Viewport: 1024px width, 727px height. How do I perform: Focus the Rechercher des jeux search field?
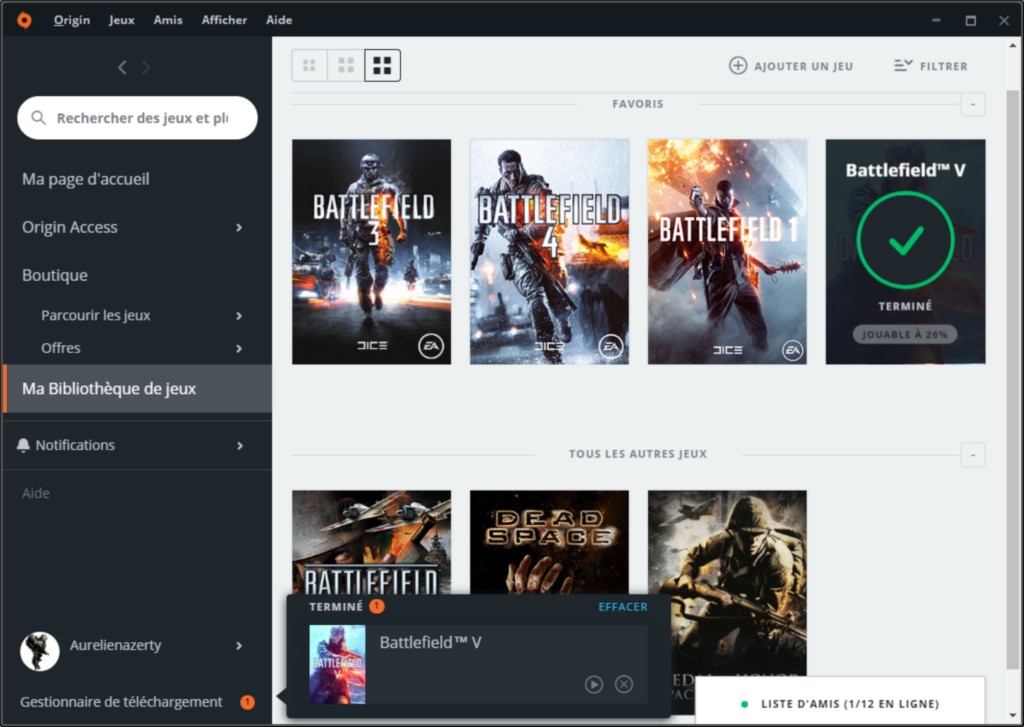point(137,118)
